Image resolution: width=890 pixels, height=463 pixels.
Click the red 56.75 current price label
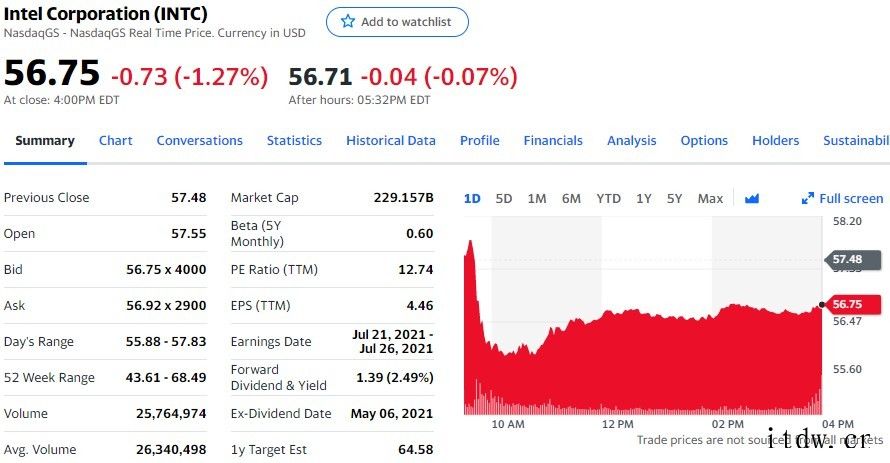848,304
